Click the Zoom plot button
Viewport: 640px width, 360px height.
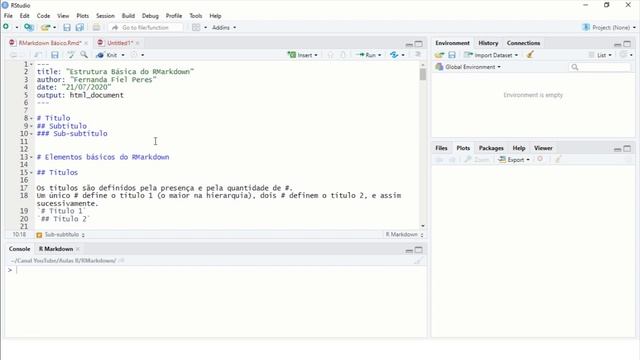click(477, 160)
